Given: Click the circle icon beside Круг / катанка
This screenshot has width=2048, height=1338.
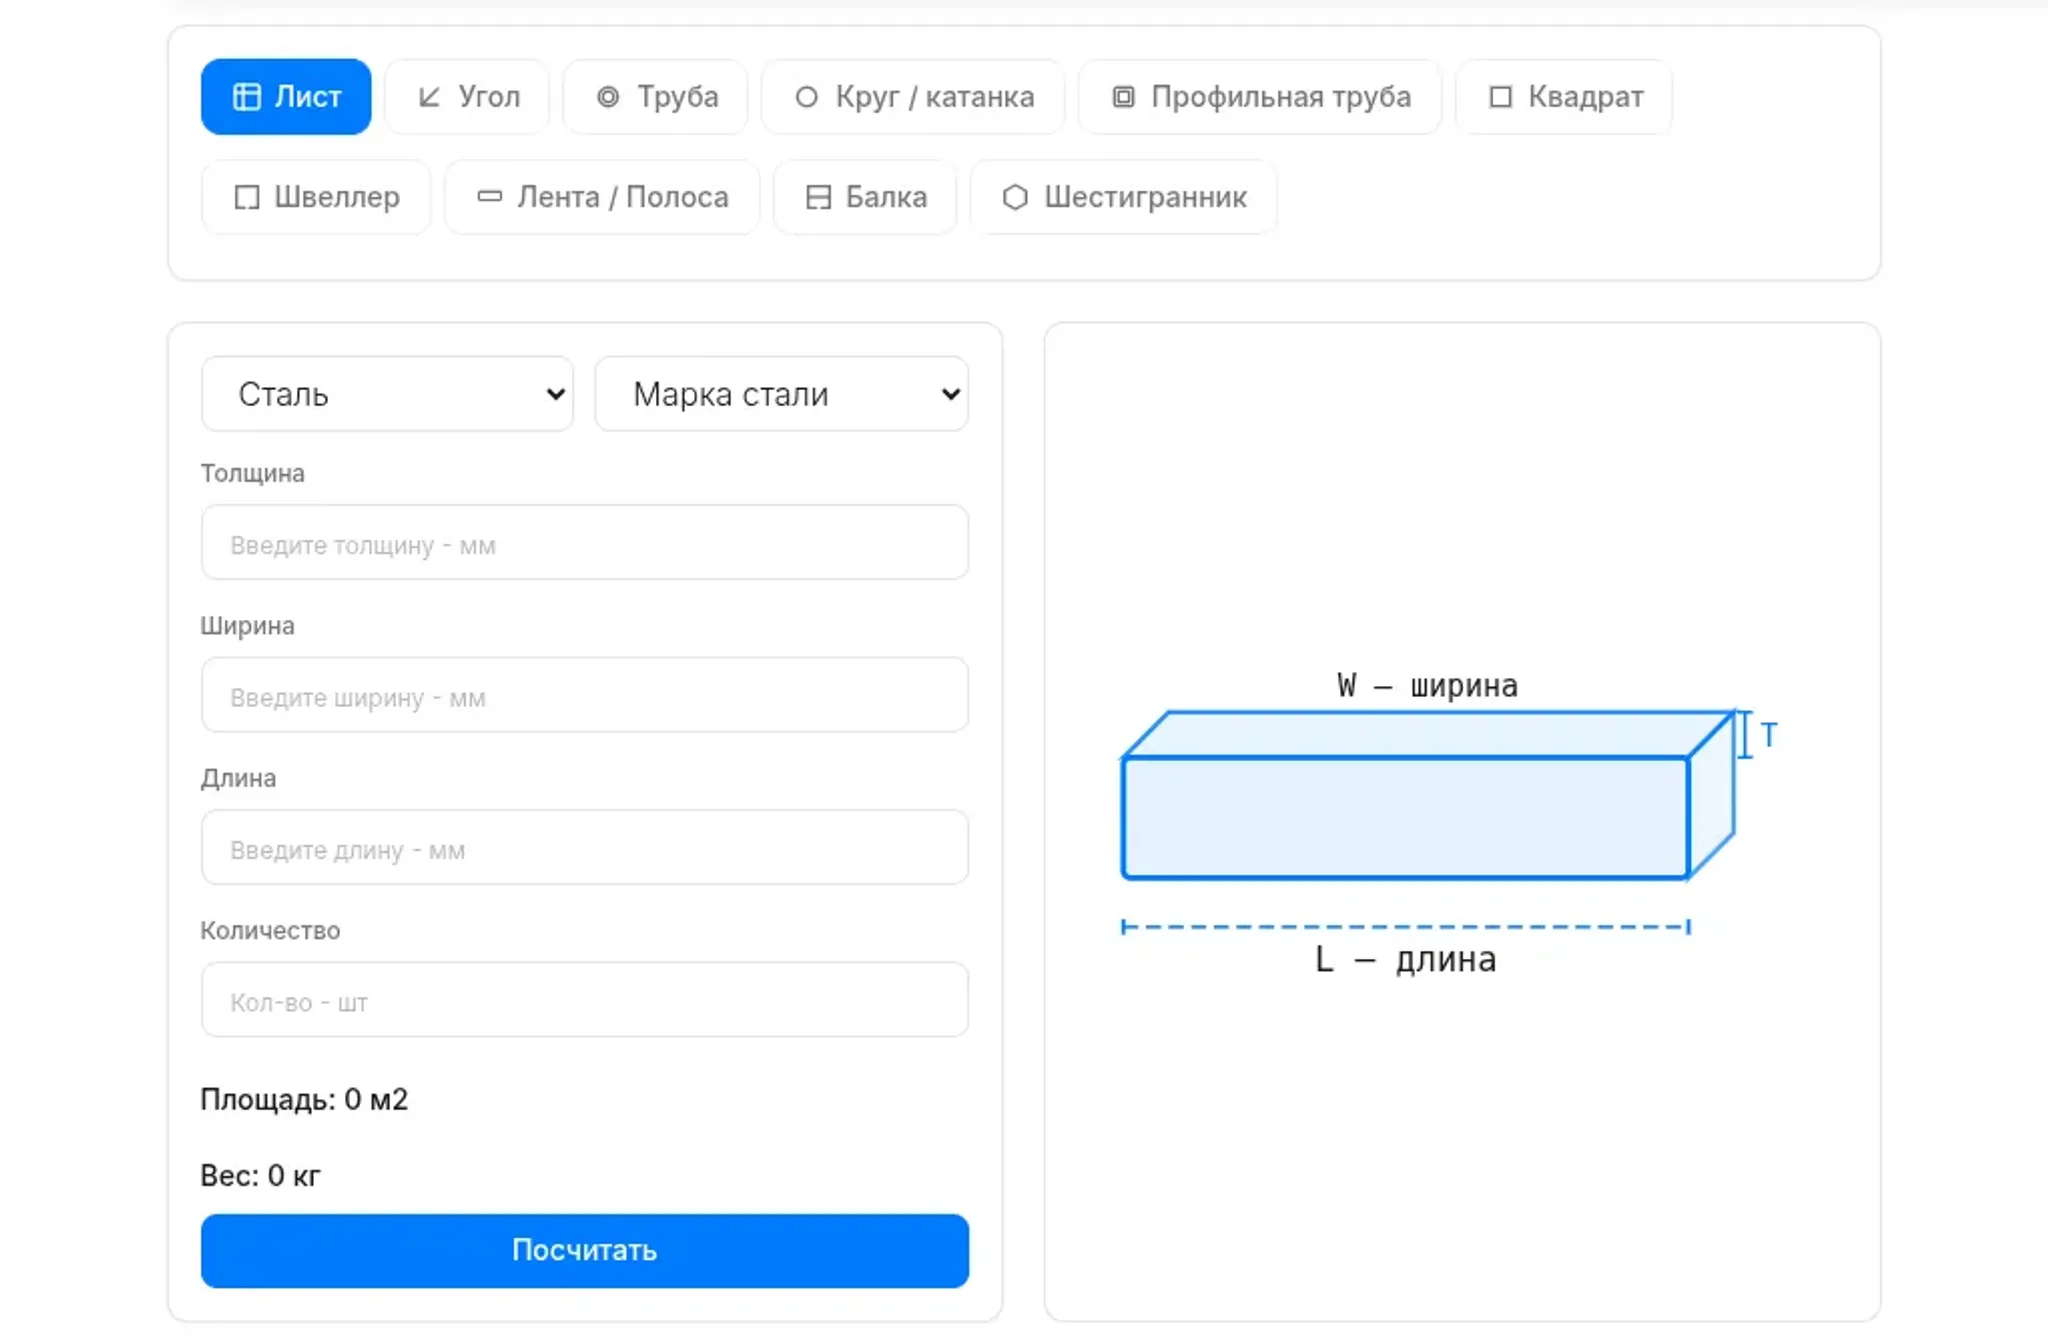Looking at the screenshot, I should click(x=806, y=97).
